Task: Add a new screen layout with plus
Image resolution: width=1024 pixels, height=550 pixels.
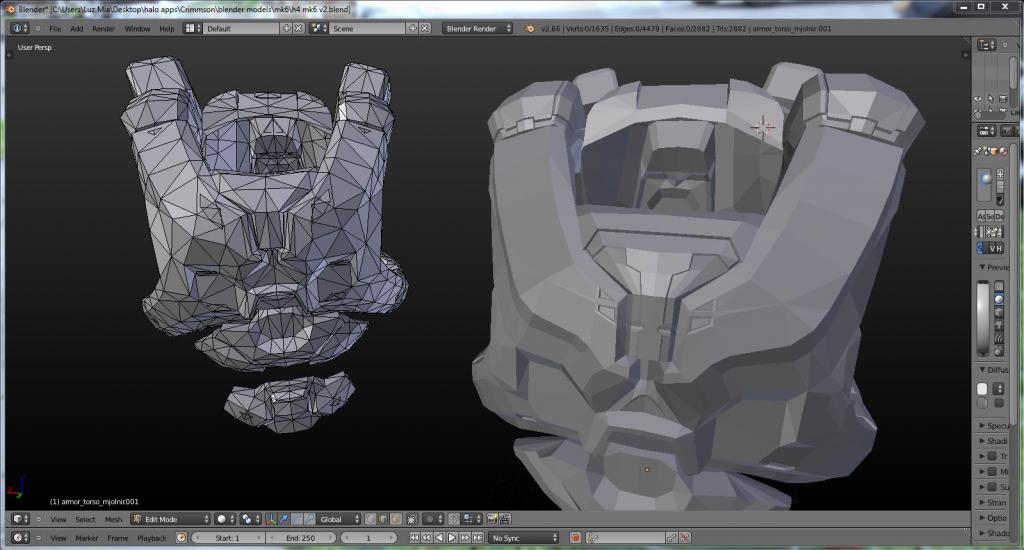Action: coord(286,28)
